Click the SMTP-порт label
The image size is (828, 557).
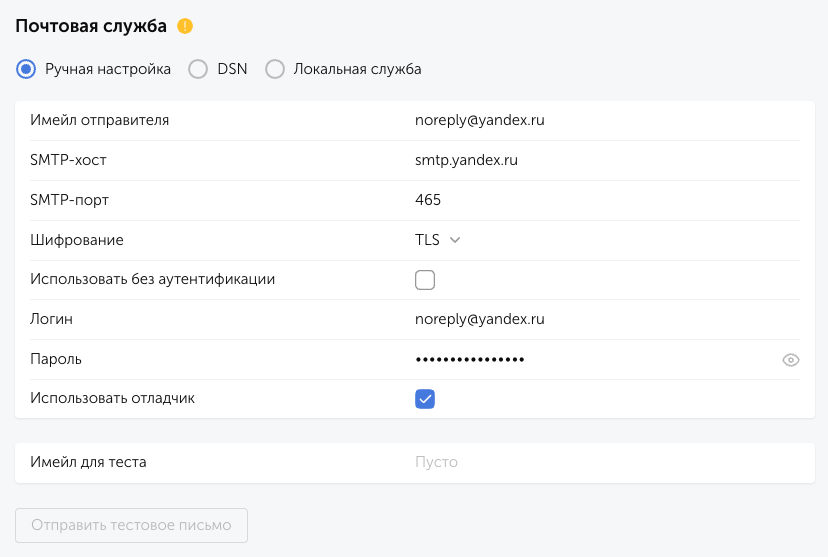(x=69, y=200)
